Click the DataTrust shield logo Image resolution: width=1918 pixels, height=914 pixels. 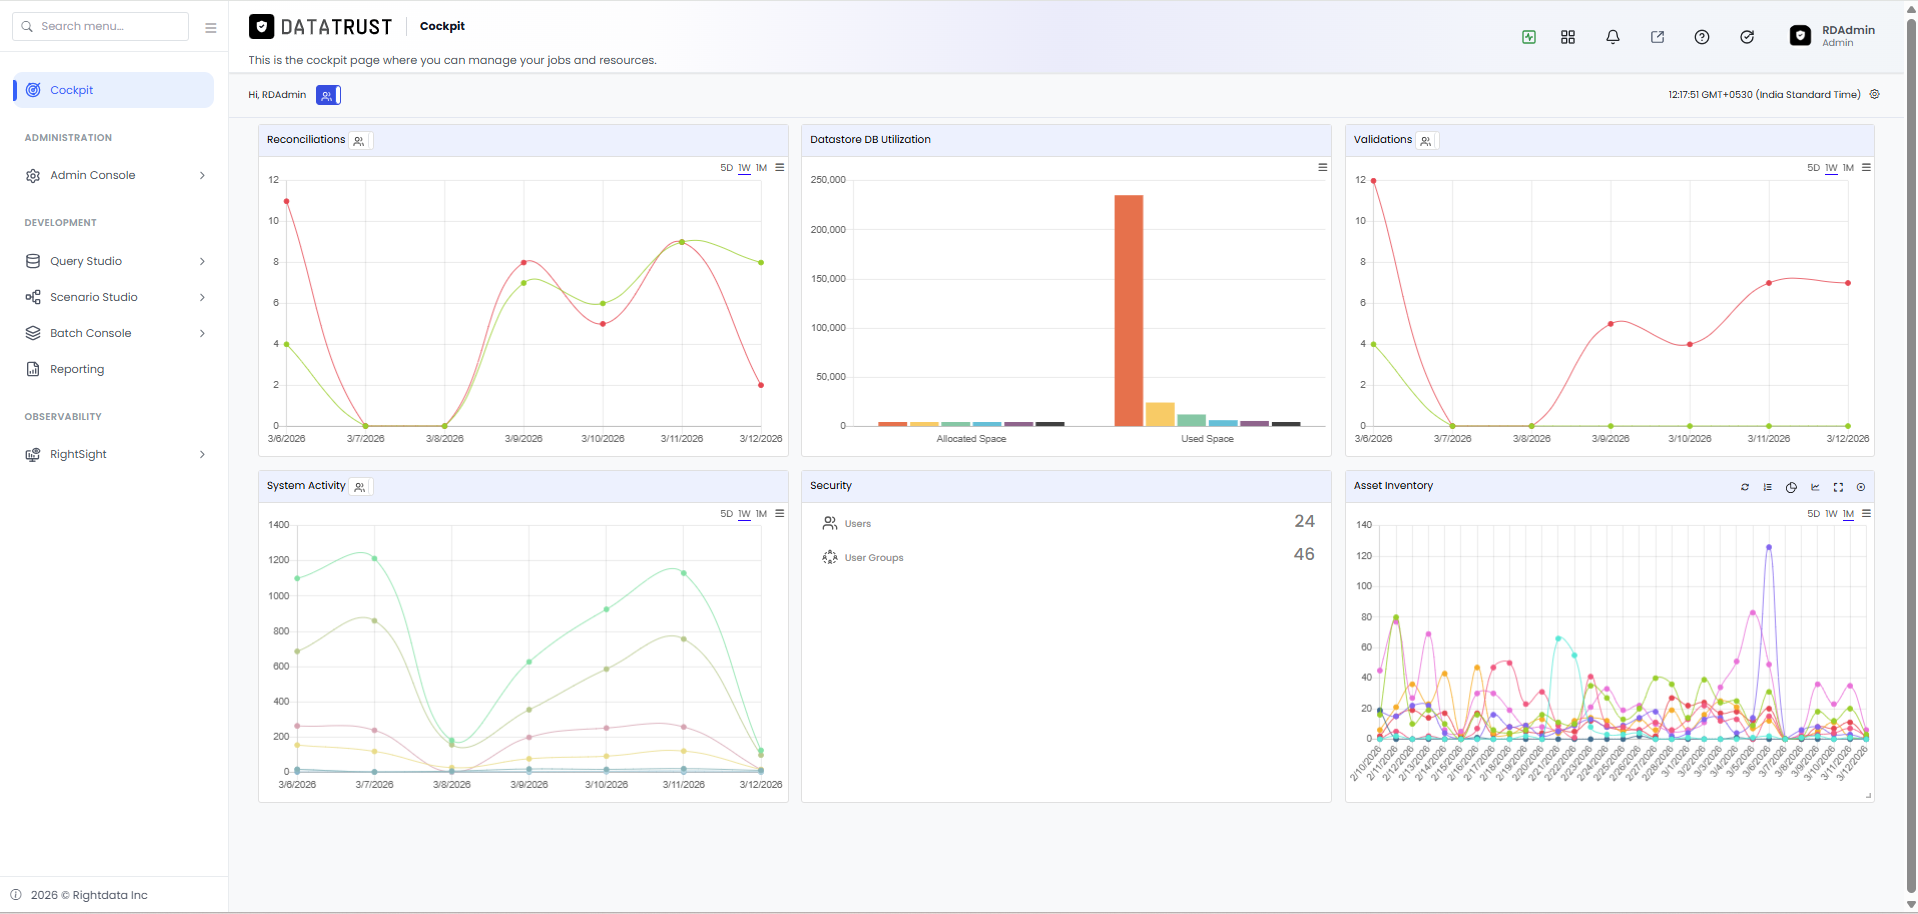pos(261,26)
